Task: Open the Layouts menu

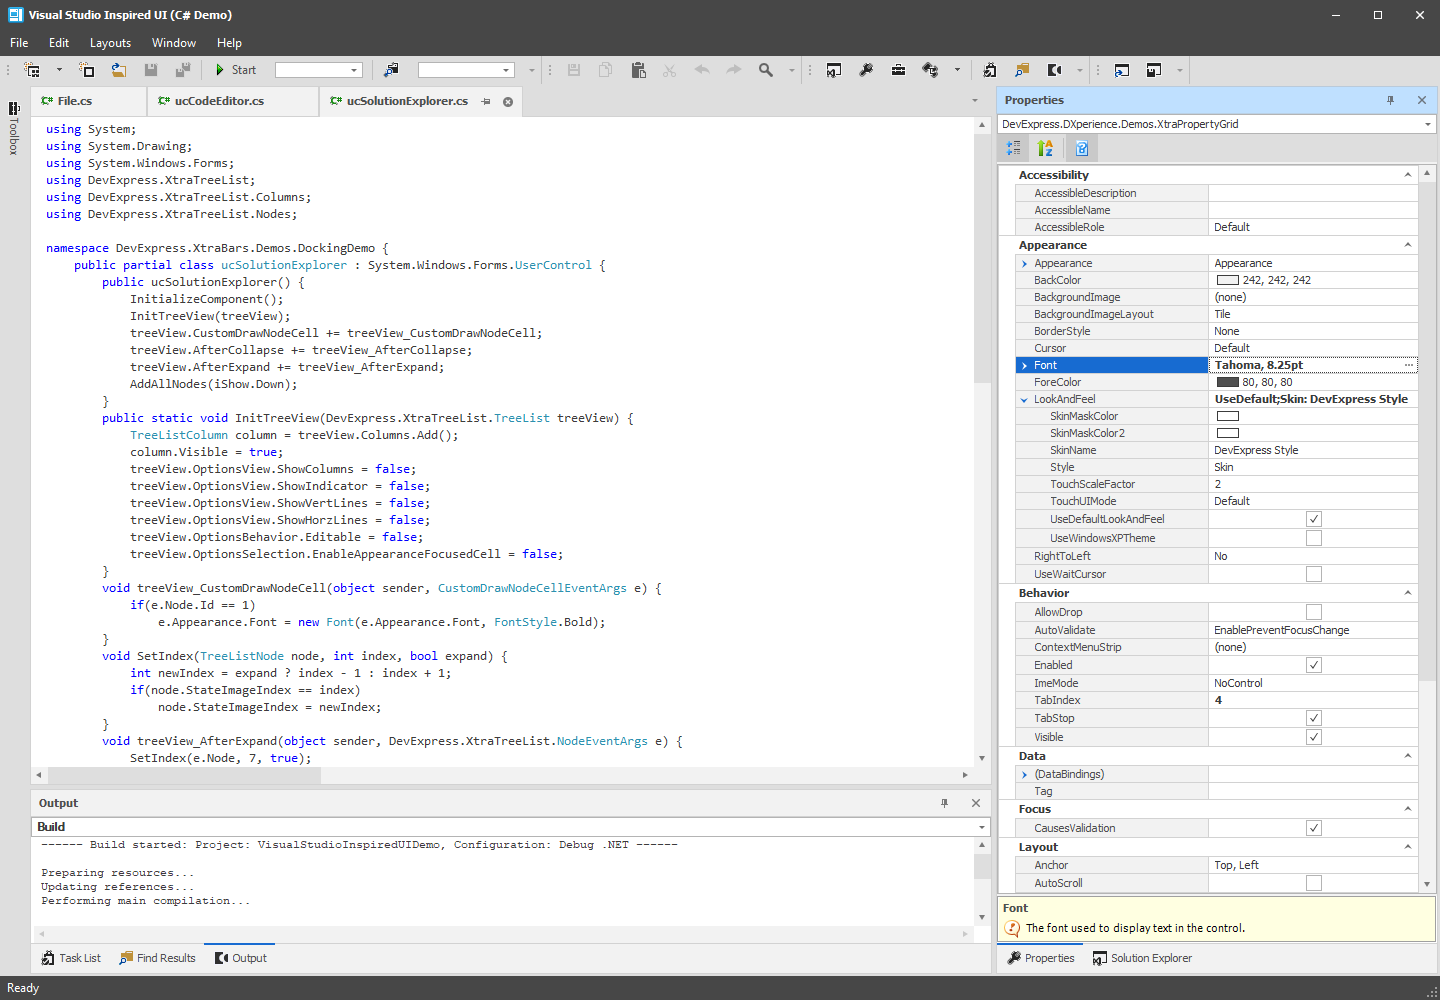Action: tap(110, 43)
